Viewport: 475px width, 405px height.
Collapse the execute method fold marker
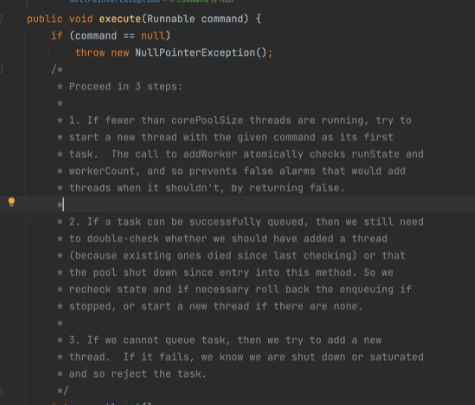coord(1,19)
